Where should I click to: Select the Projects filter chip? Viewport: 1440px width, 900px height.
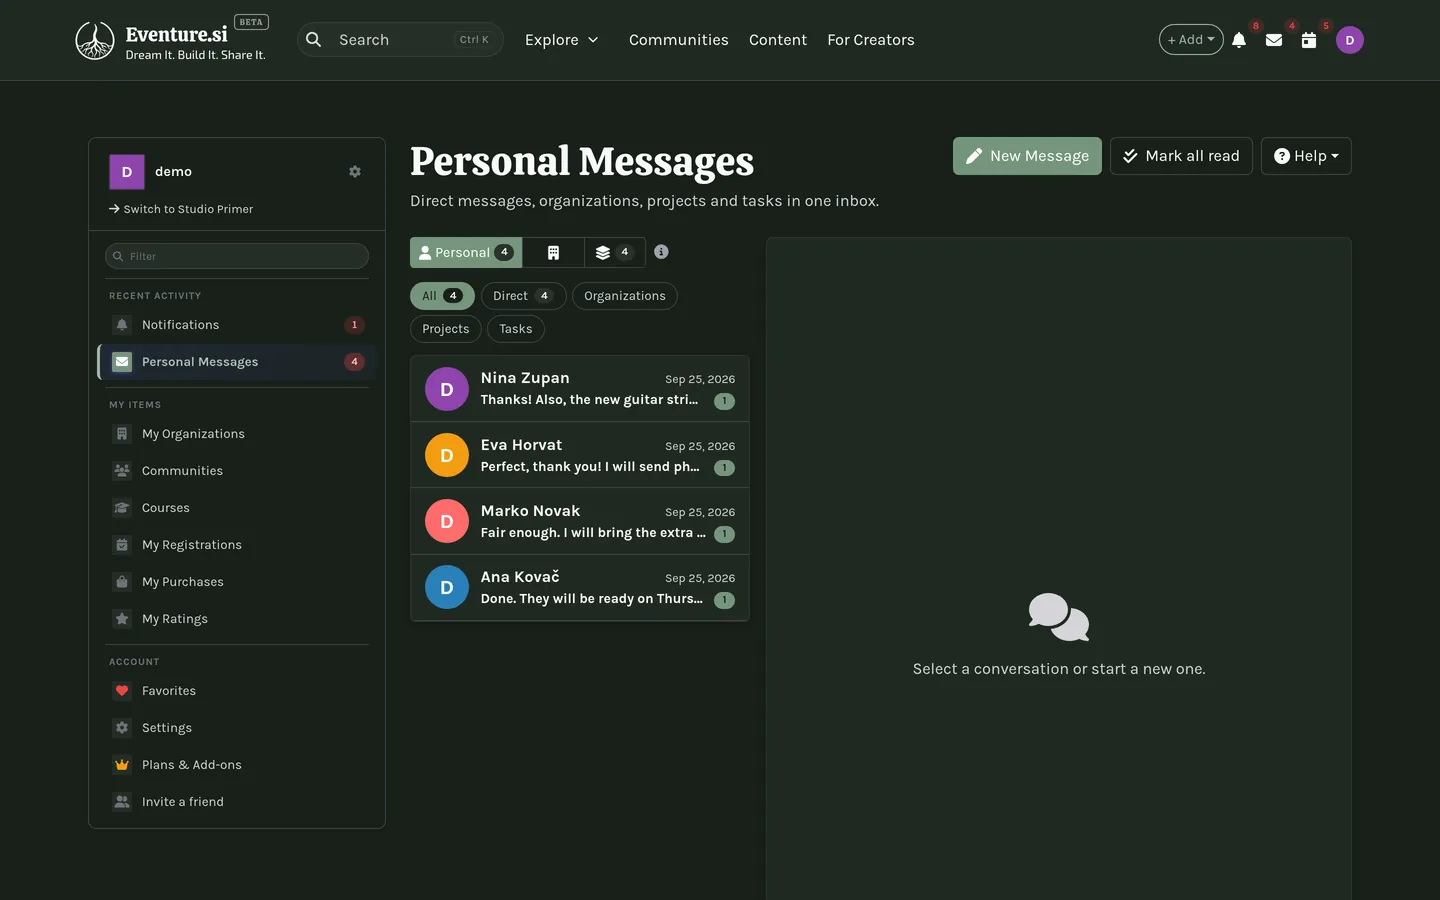click(446, 329)
